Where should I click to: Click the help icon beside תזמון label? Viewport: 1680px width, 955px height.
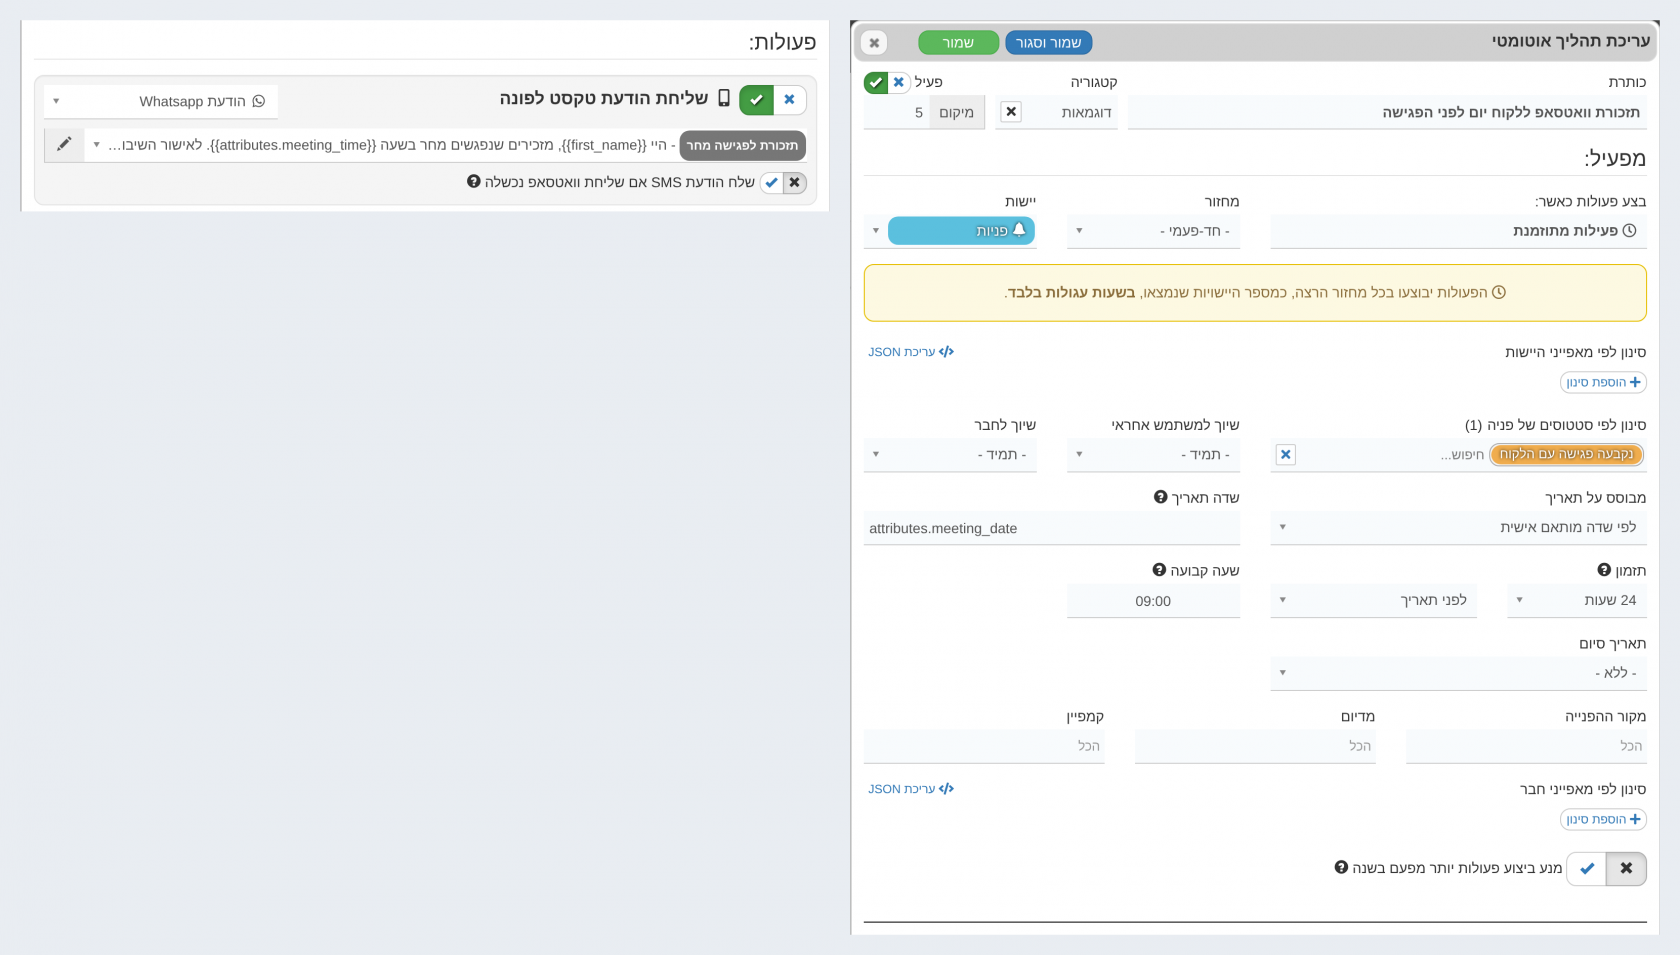click(1604, 570)
